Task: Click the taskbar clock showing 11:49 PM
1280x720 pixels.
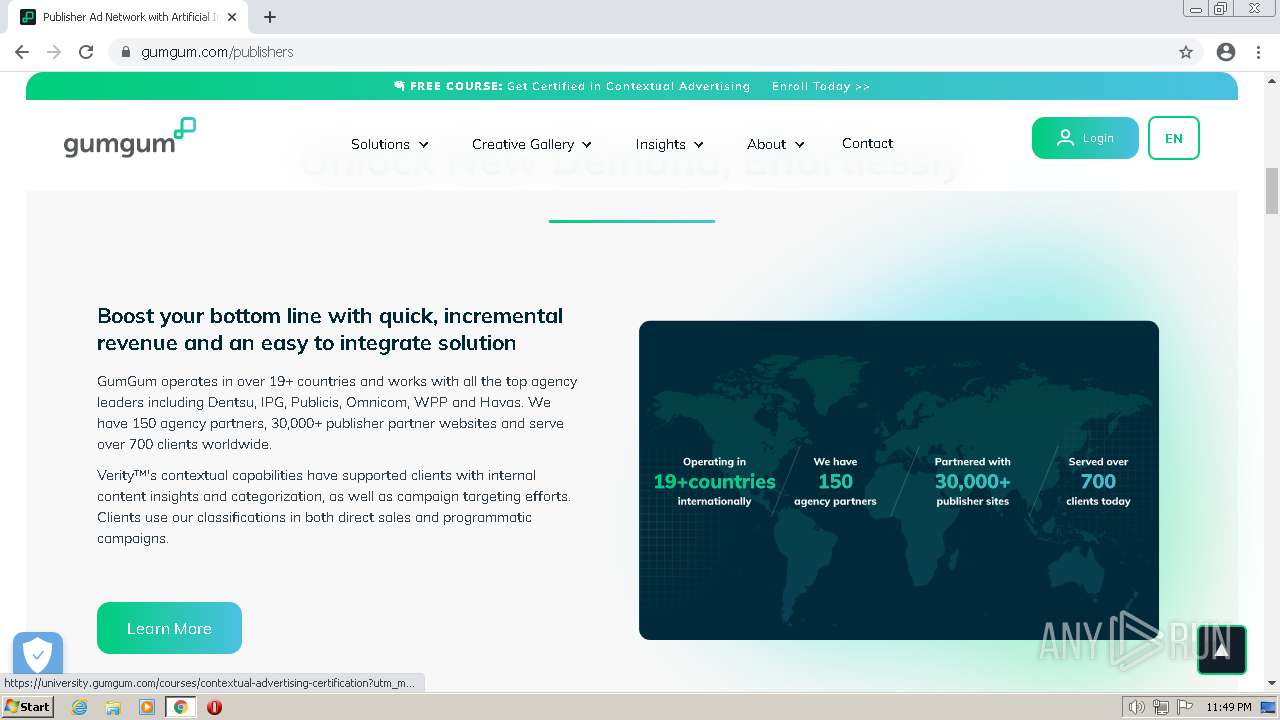Action: click(1228, 707)
